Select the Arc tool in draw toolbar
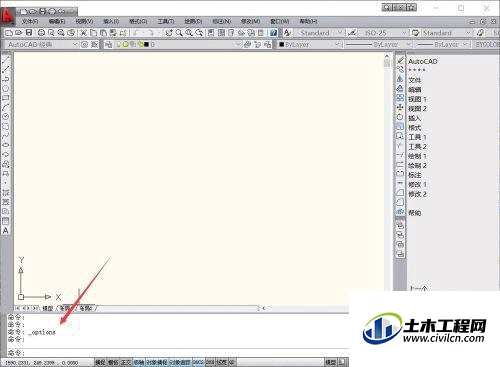The image size is (500, 367). (6, 107)
